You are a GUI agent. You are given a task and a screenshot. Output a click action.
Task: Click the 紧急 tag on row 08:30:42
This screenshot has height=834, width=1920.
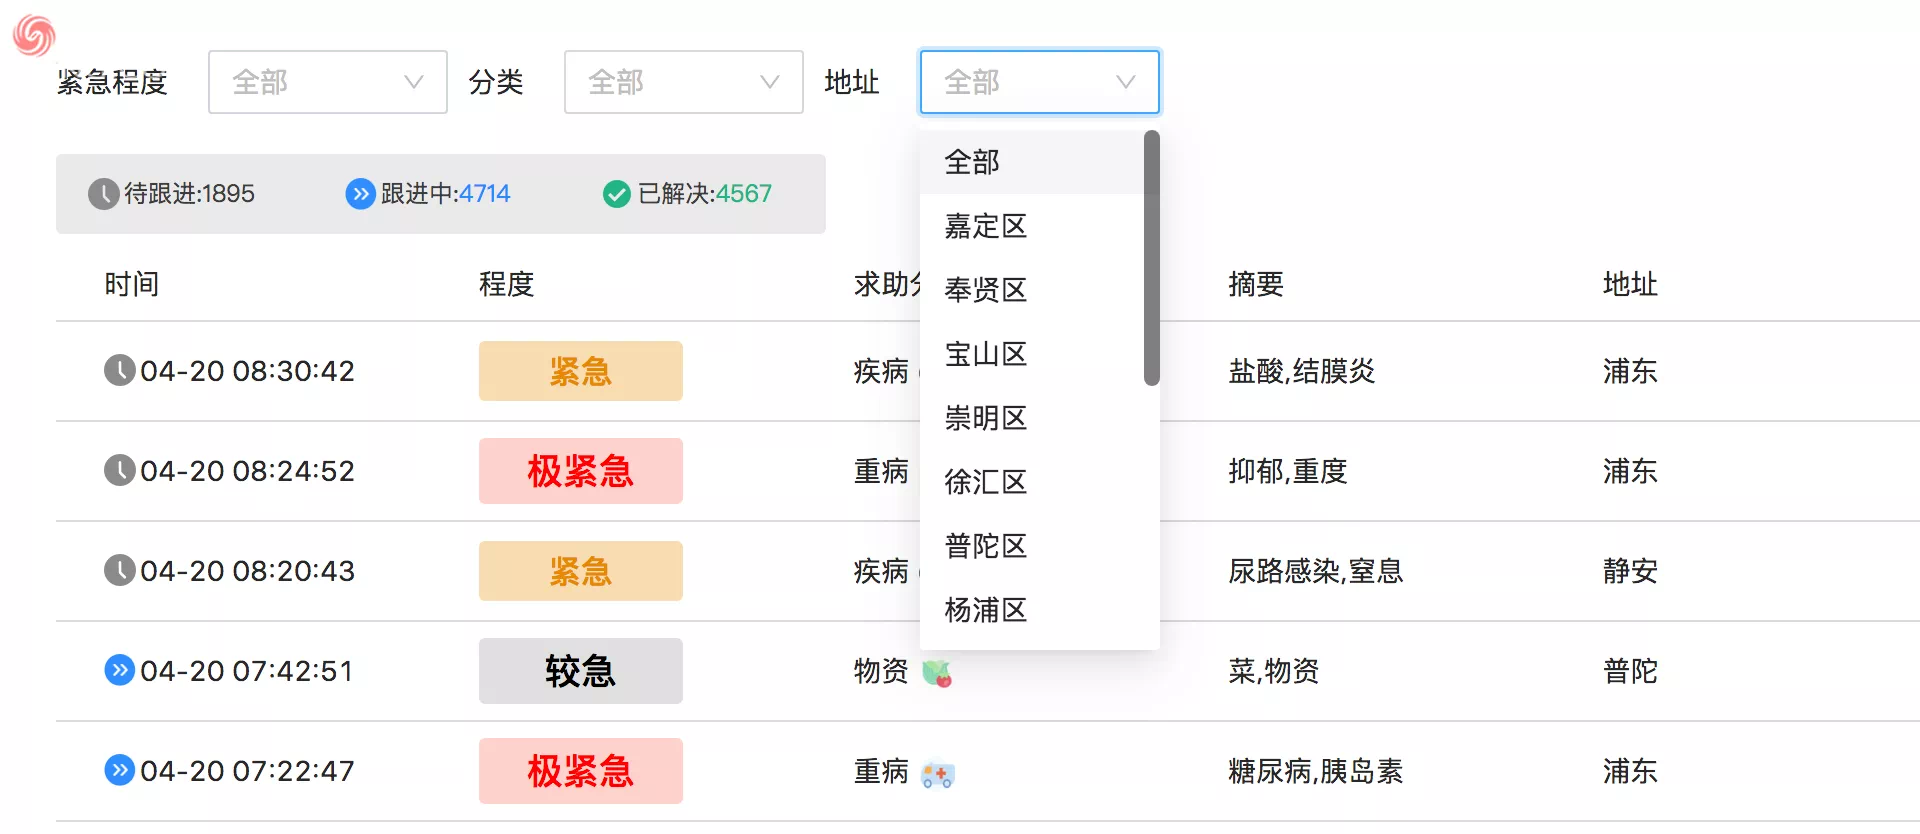[581, 371]
